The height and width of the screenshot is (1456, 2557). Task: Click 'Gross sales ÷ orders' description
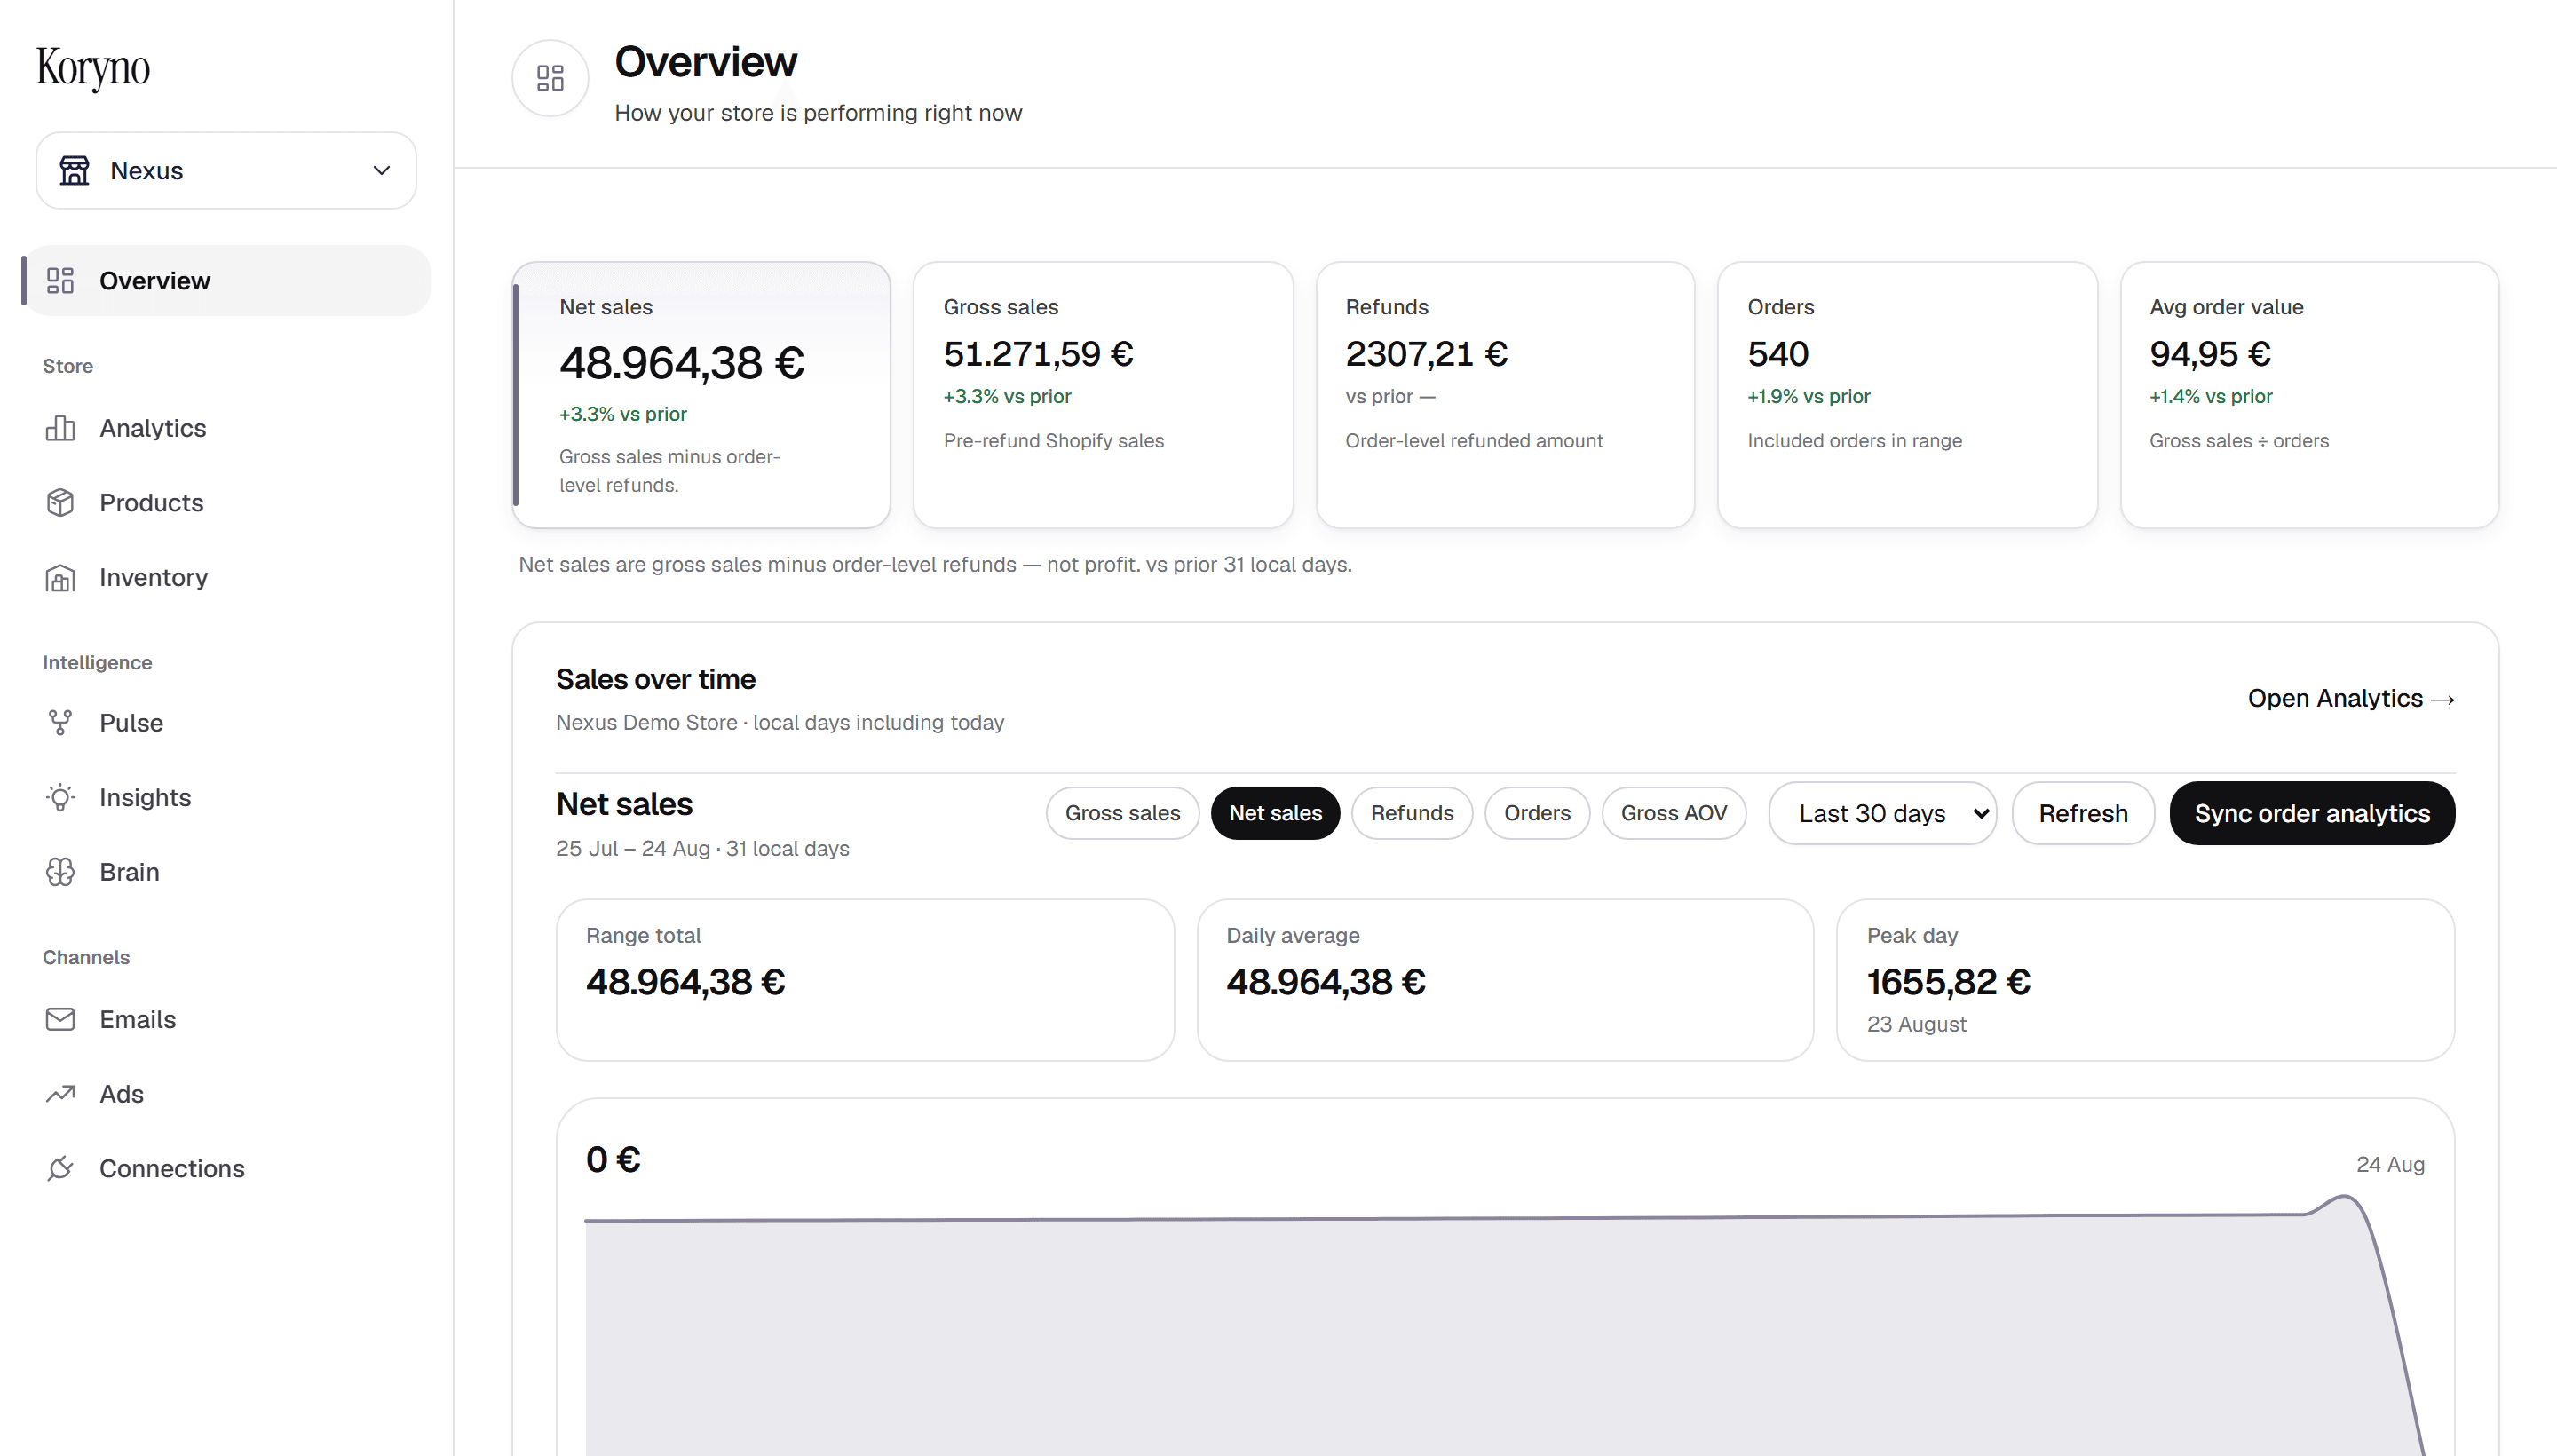point(2238,441)
